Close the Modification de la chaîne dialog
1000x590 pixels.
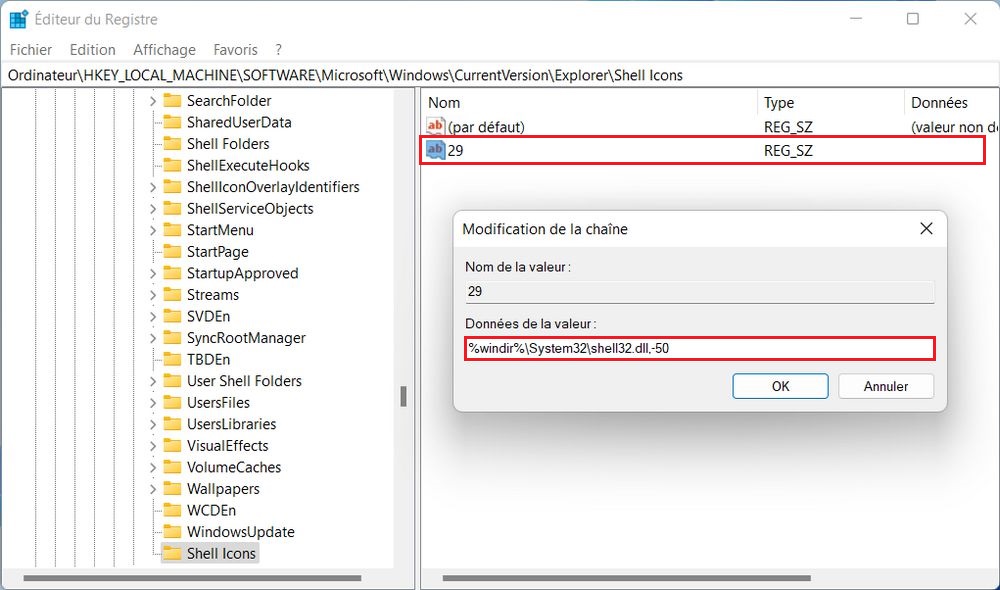(927, 228)
